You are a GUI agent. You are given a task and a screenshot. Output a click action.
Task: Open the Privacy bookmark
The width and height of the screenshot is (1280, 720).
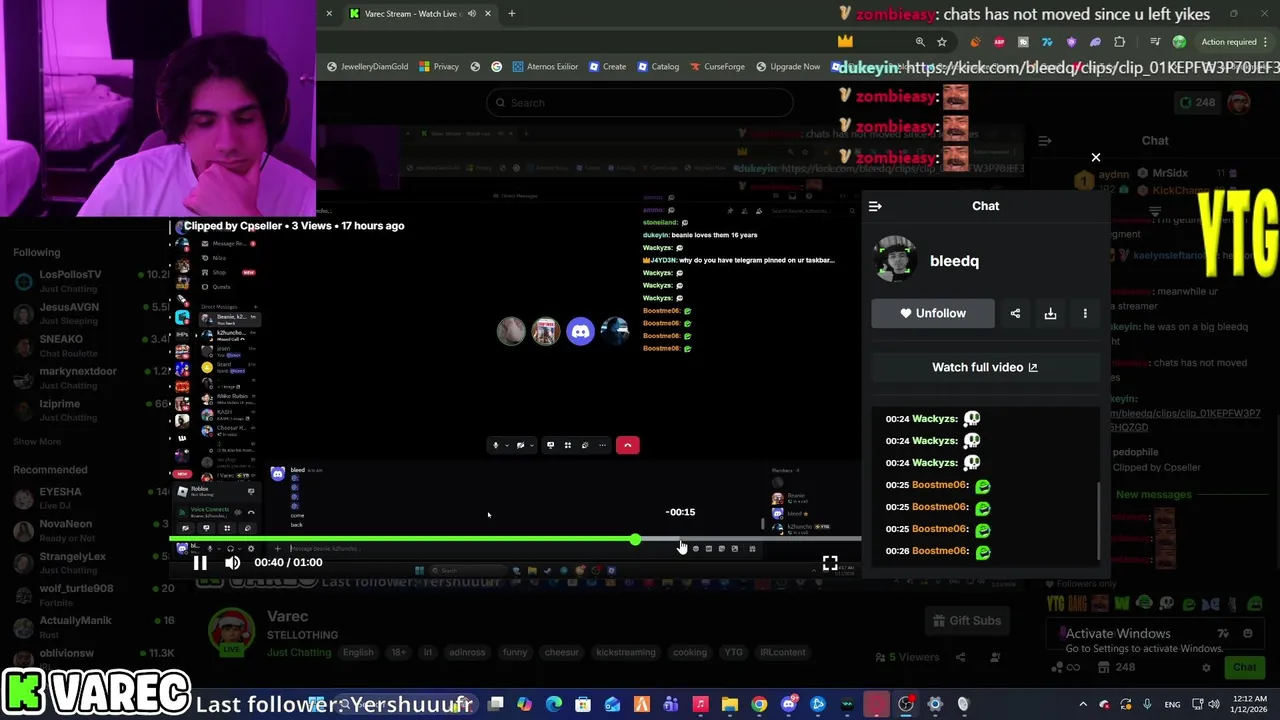point(439,67)
